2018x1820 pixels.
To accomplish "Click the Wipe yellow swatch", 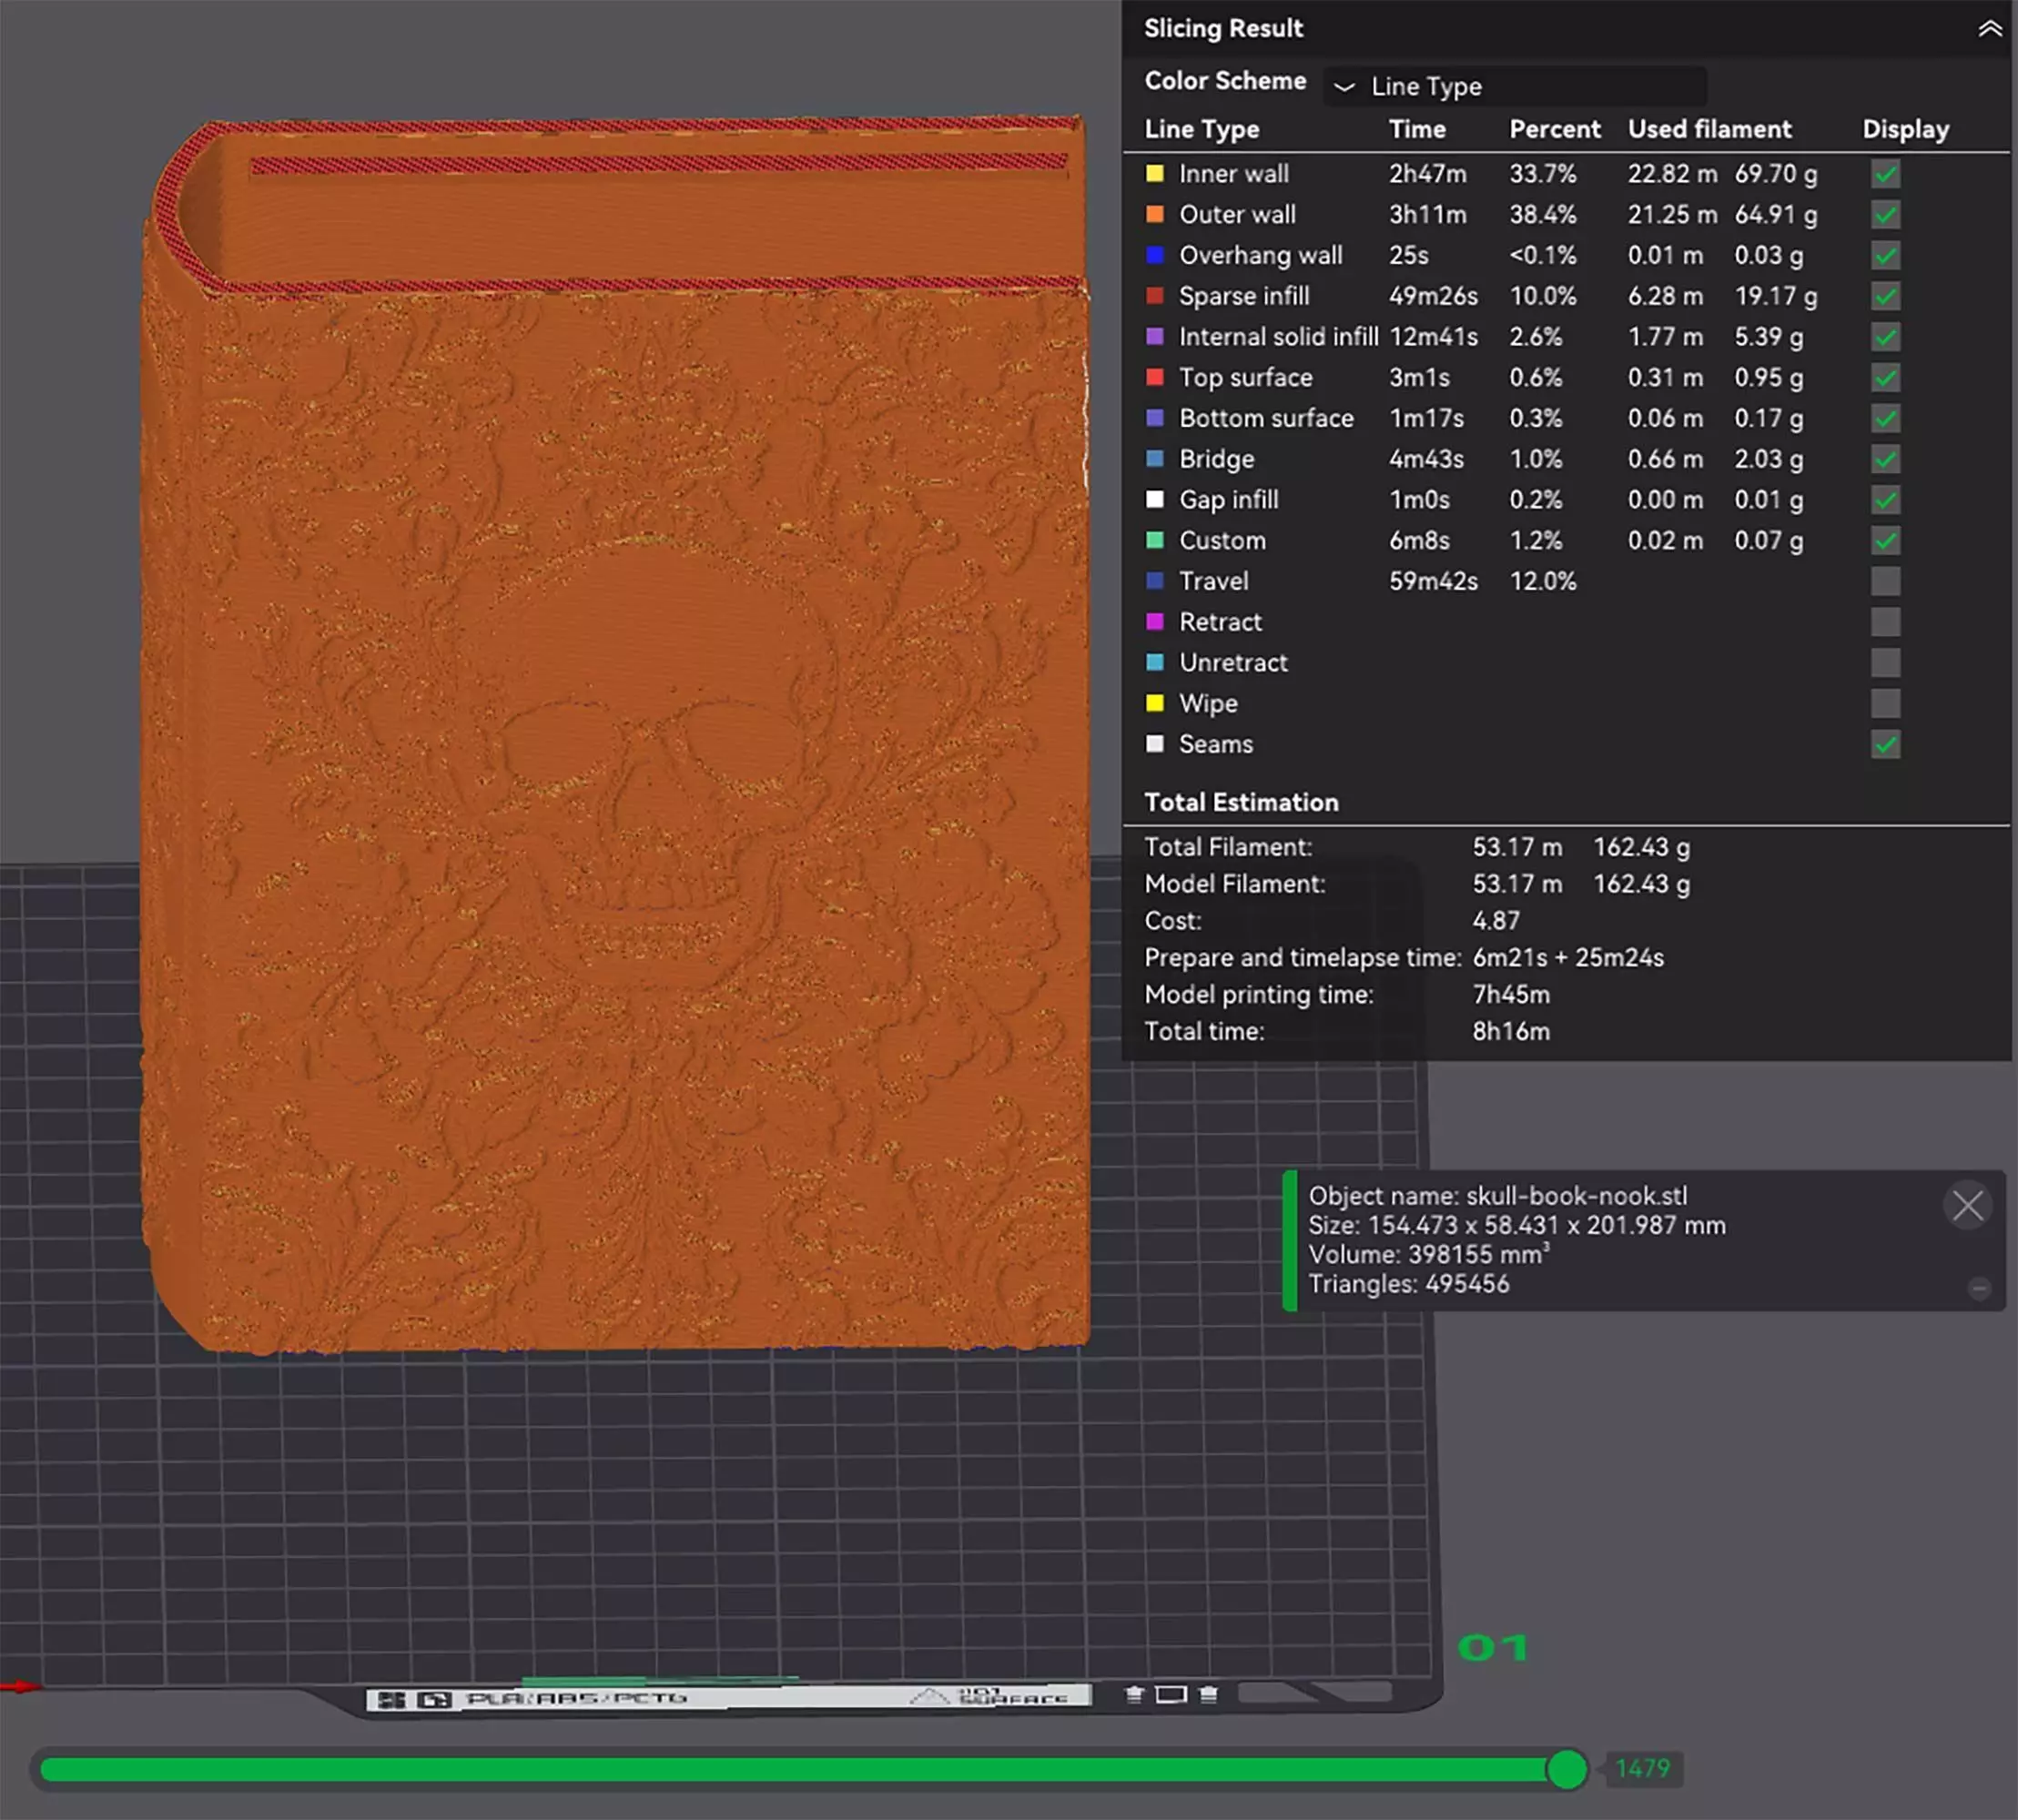I will point(1155,703).
